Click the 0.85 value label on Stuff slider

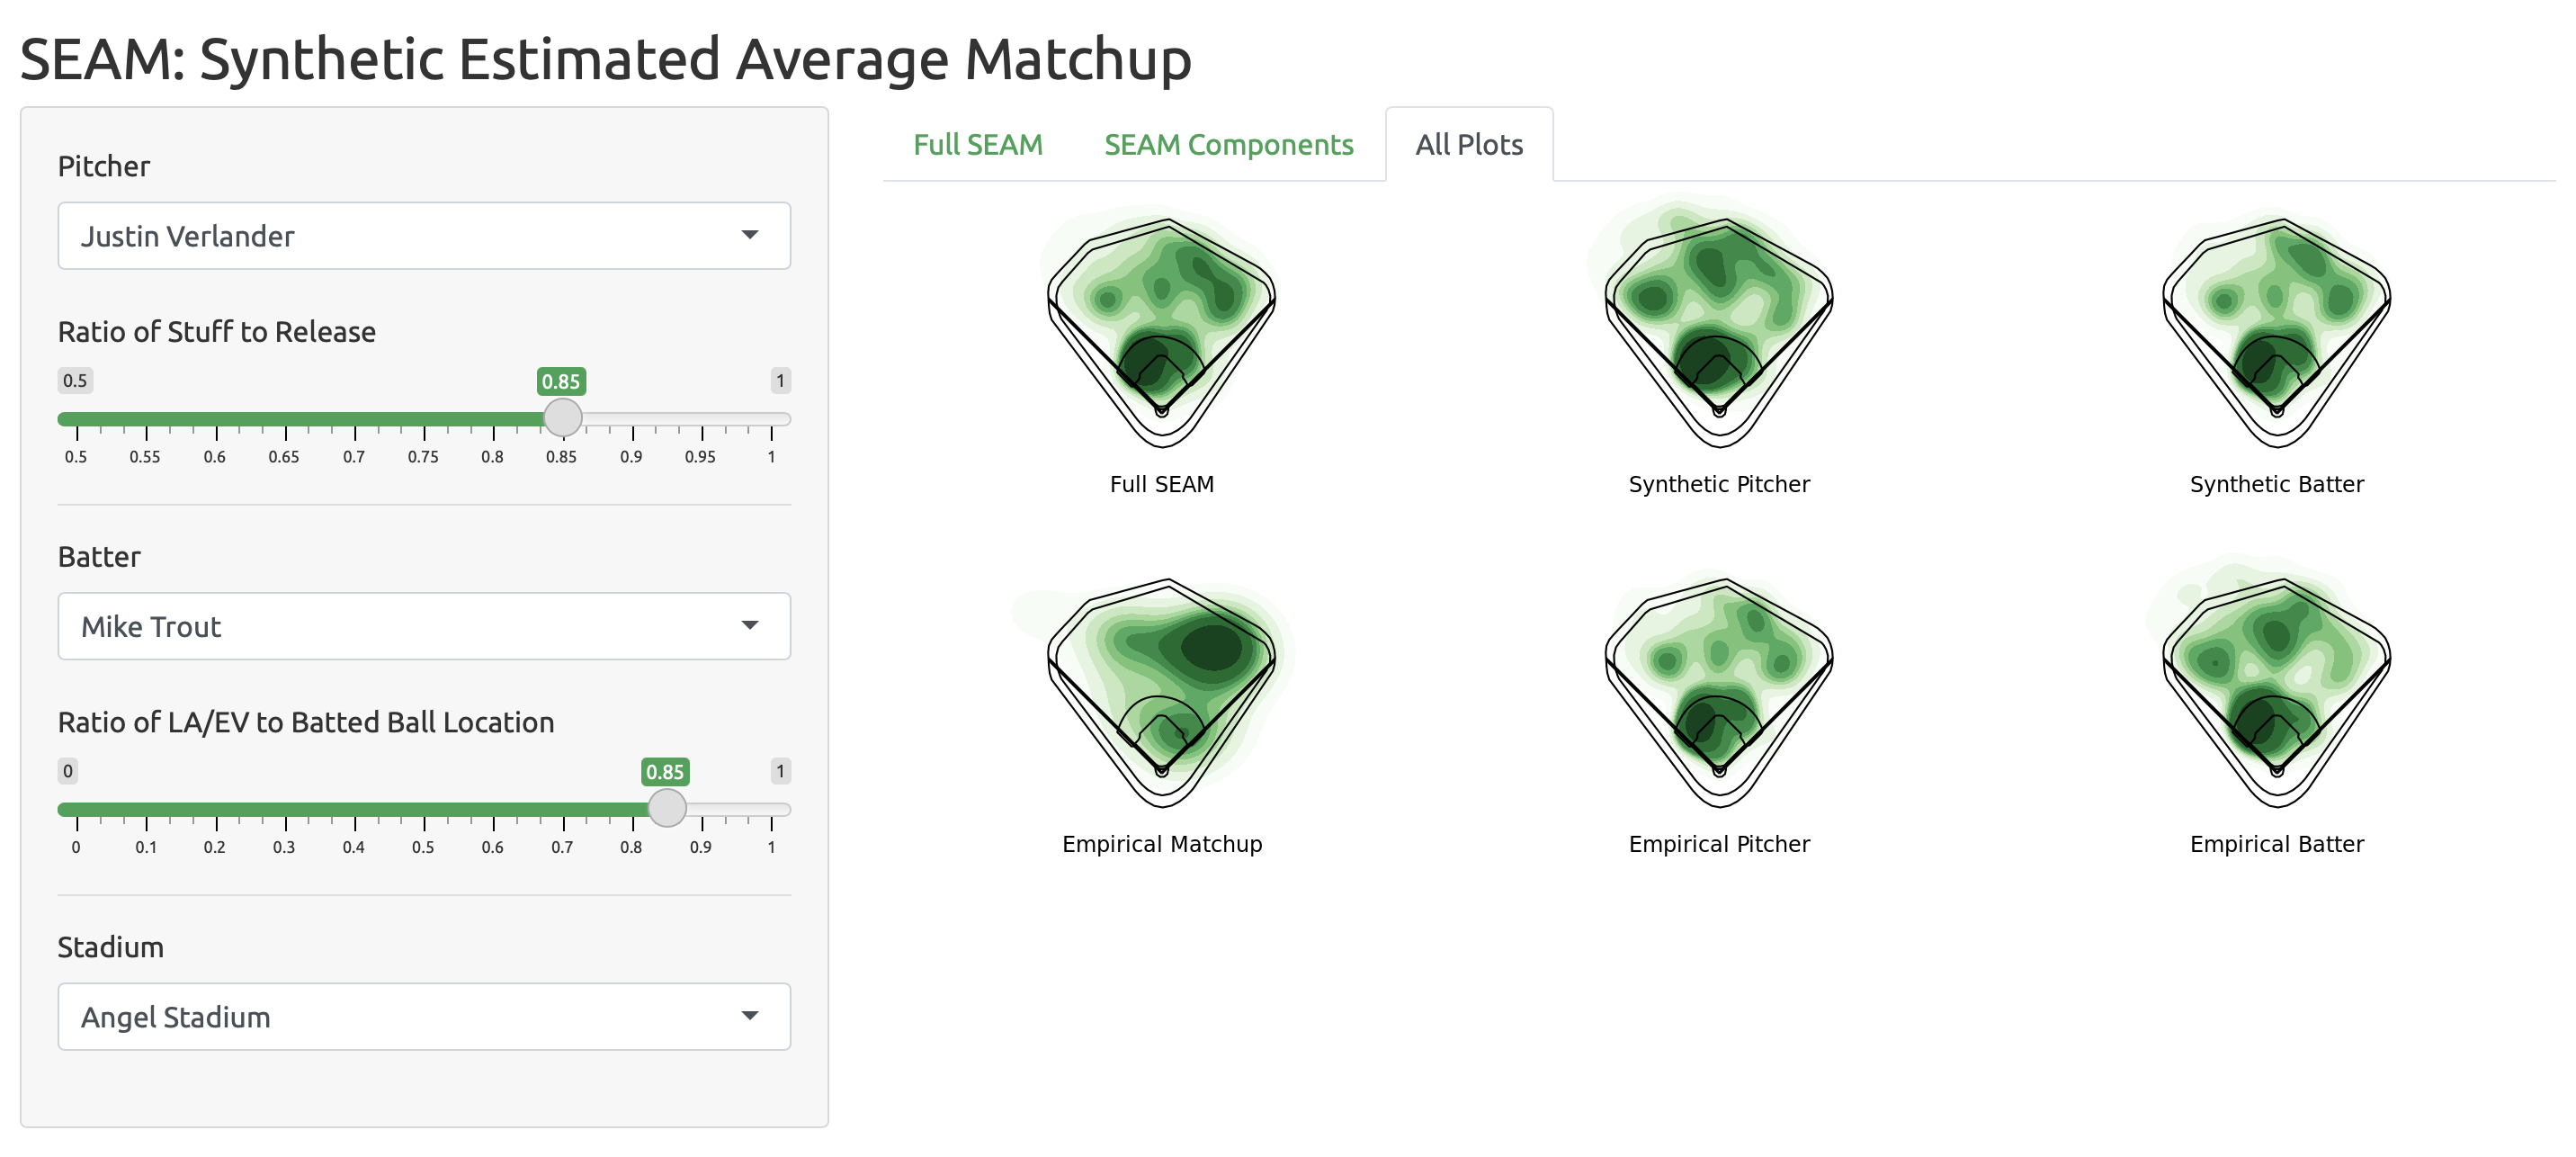click(x=561, y=381)
